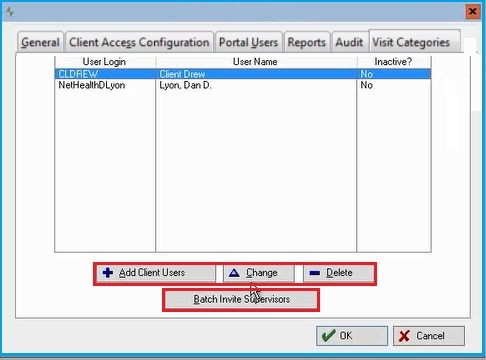Go to the Audit tab
This screenshot has height=360, width=486.
click(349, 42)
